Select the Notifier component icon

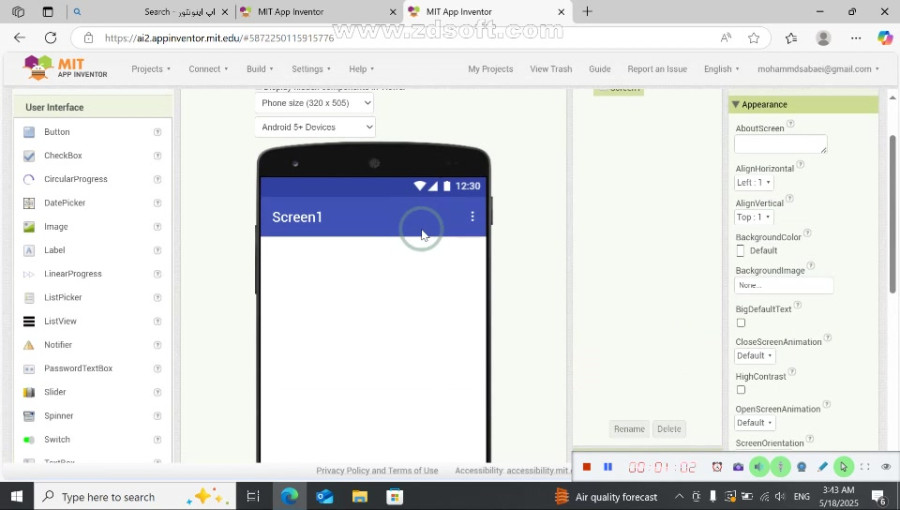point(29,345)
